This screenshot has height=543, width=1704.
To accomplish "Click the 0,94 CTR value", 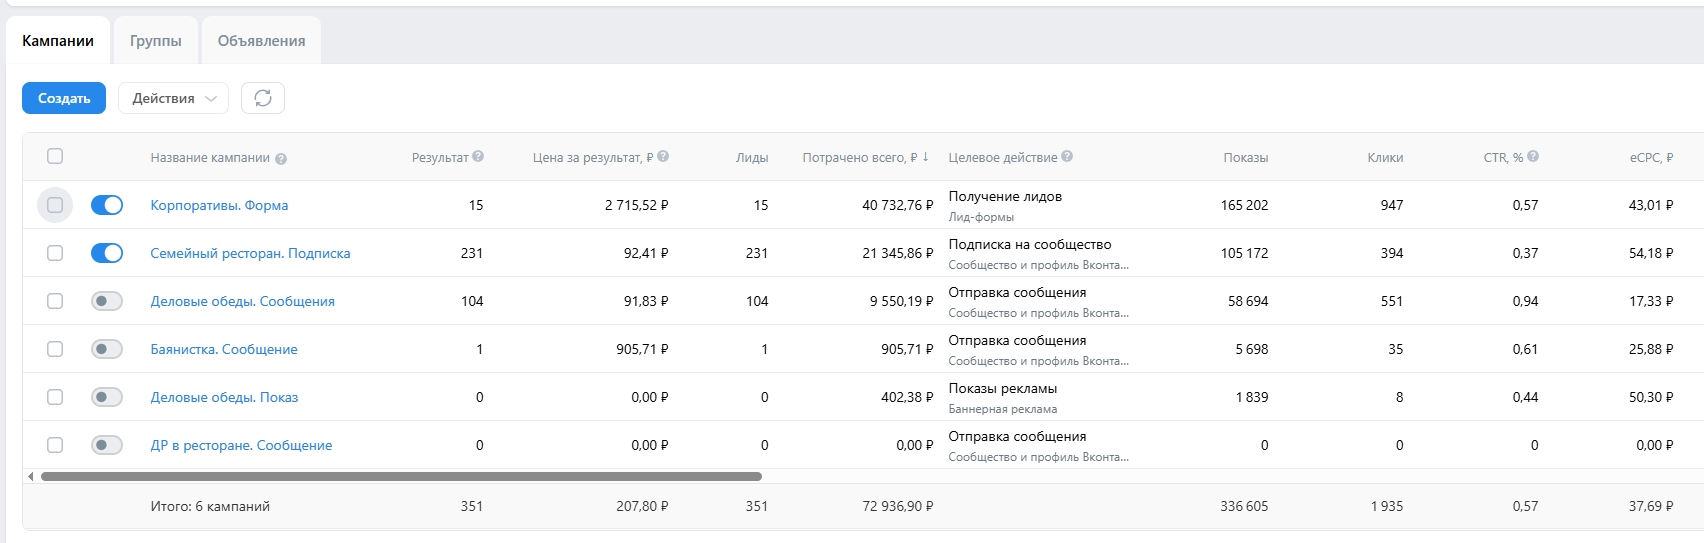I will coord(1526,301).
